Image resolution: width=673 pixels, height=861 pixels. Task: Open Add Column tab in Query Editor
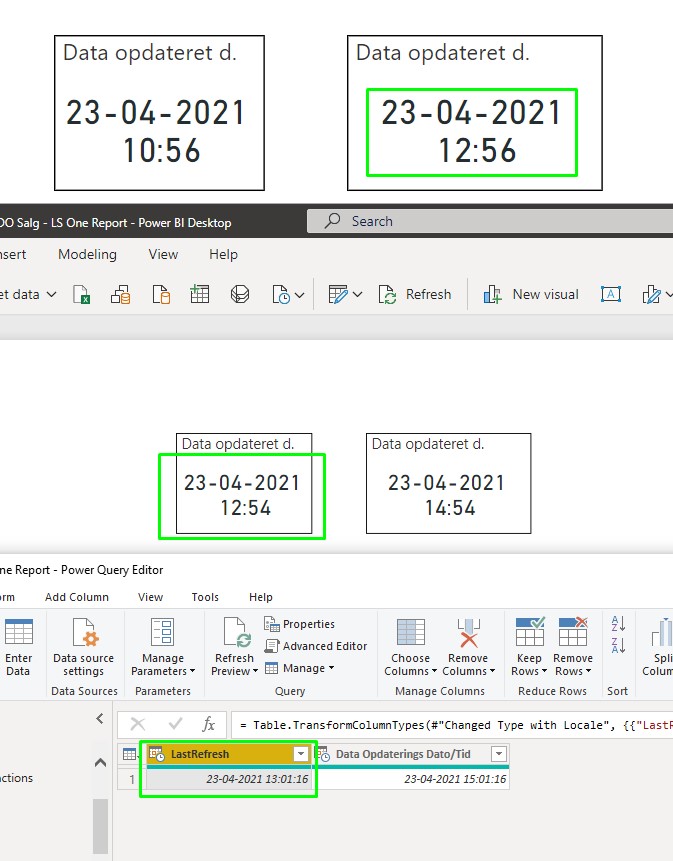77,597
